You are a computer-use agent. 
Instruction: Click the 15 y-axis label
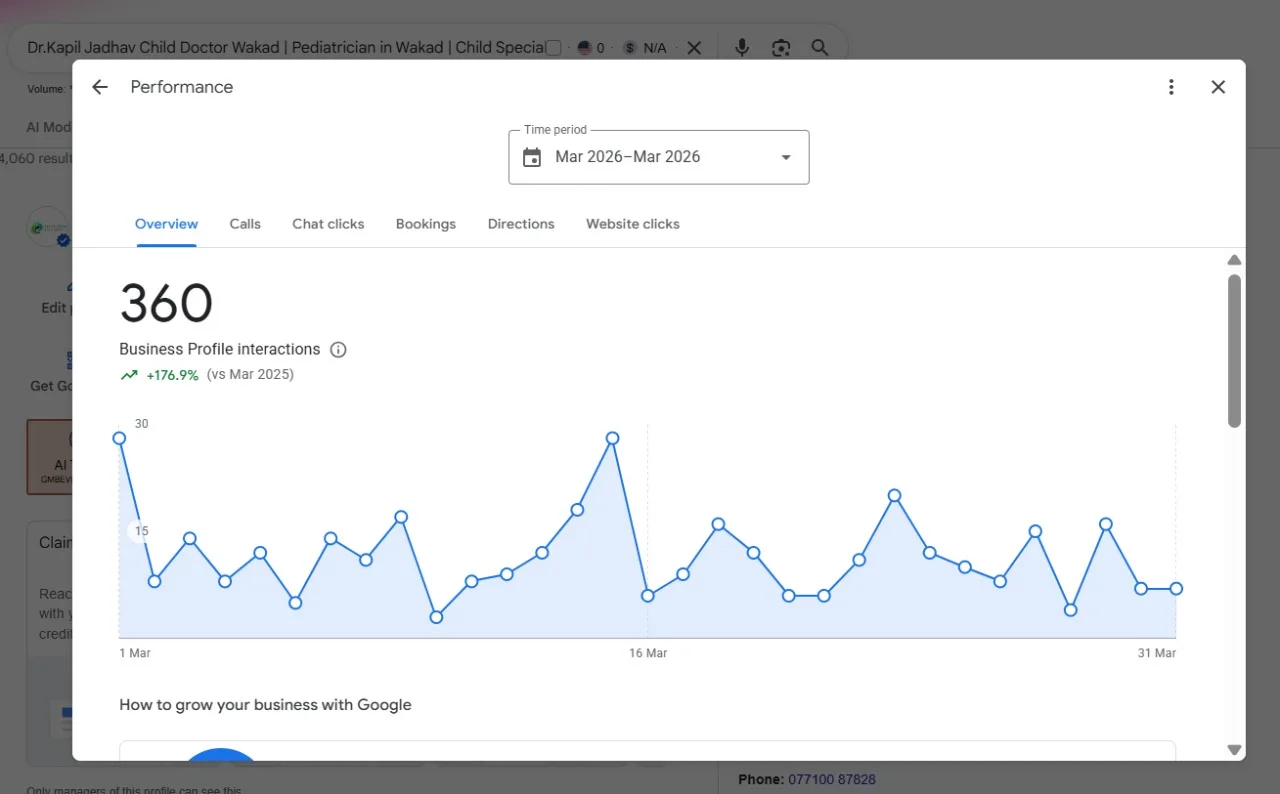[141, 531]
